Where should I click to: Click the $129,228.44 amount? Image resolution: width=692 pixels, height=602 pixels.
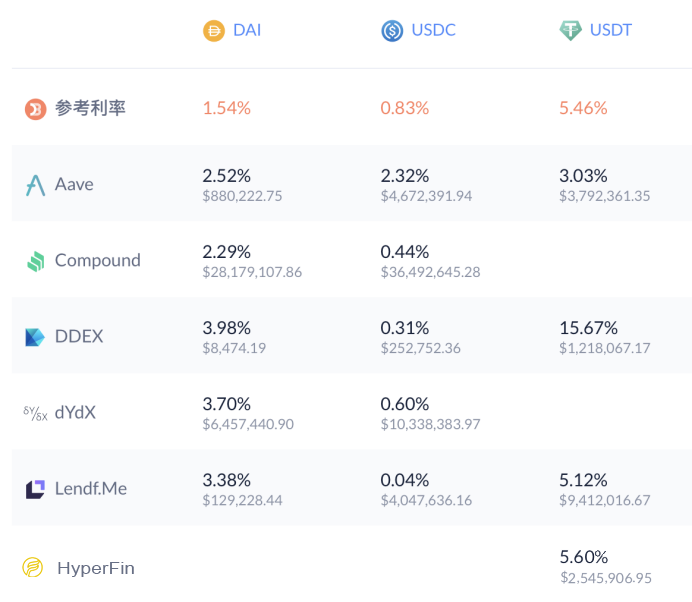[242, 500]
